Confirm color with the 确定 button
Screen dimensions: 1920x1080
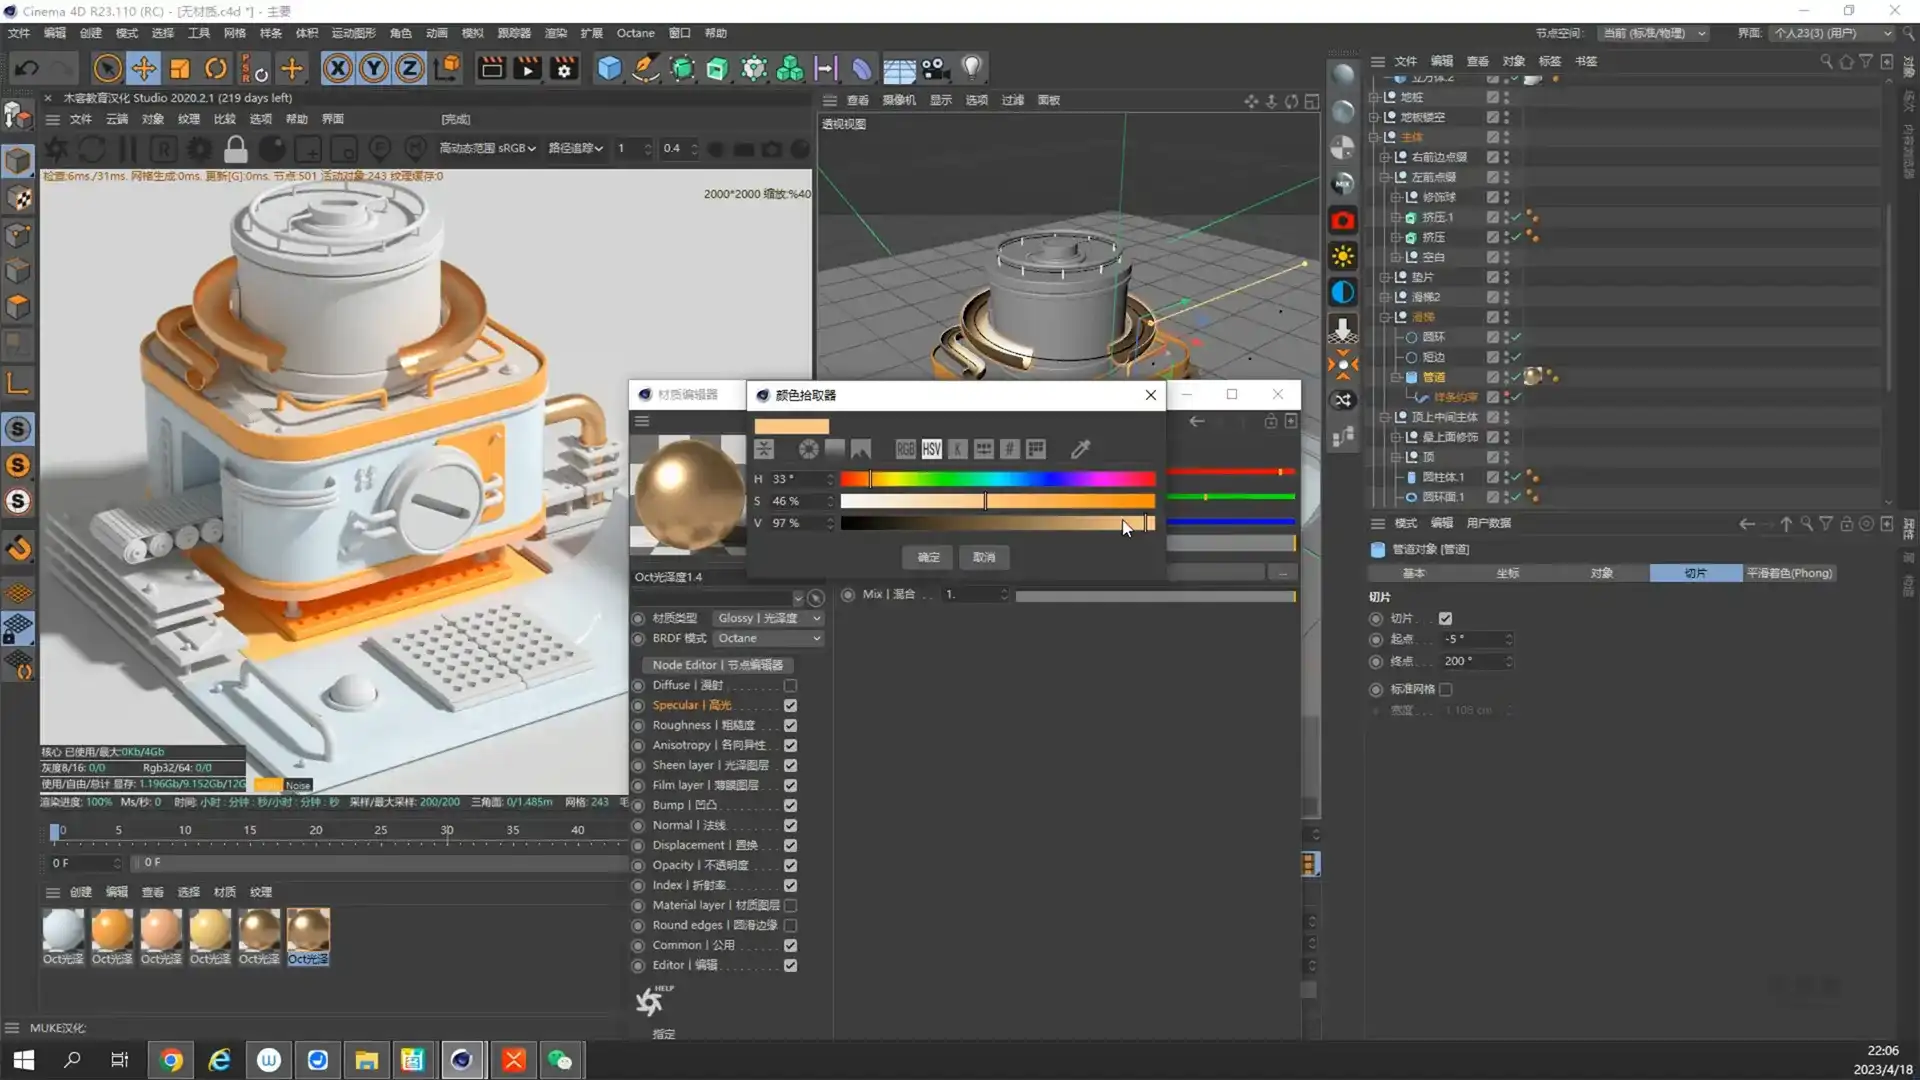[x=928, y=557]
